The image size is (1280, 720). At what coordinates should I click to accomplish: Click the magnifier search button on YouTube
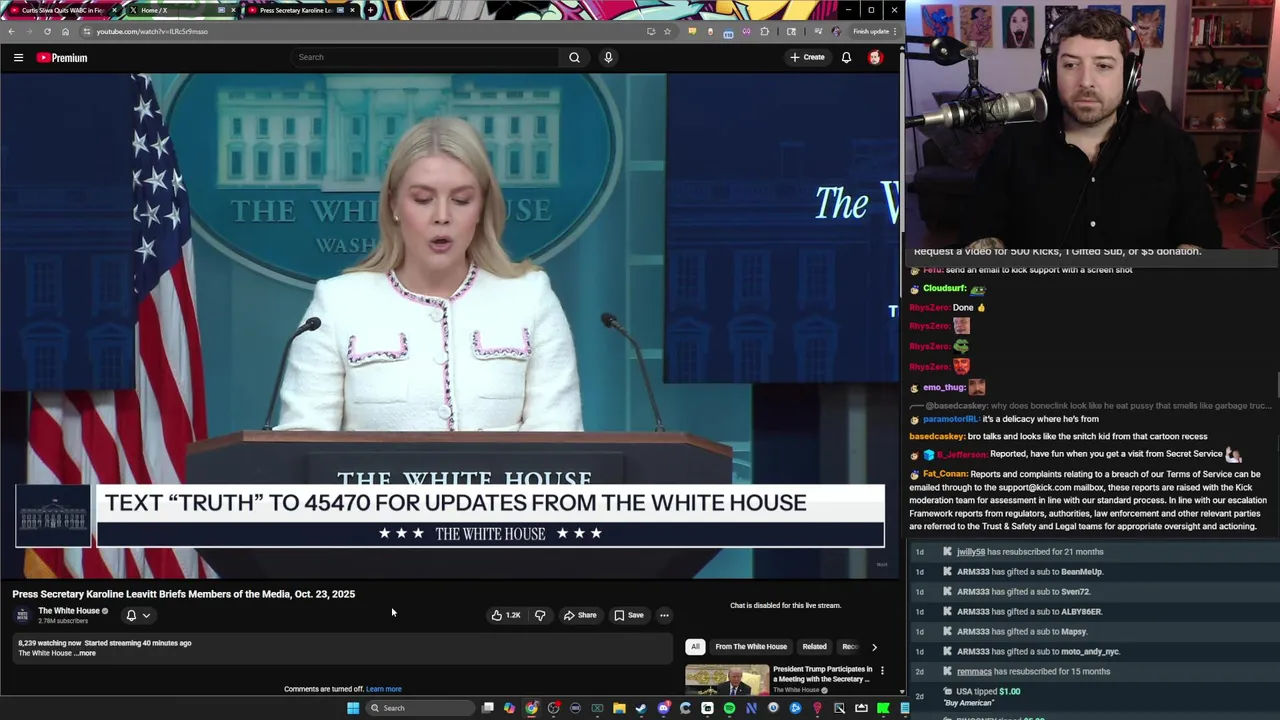(574, 57)
